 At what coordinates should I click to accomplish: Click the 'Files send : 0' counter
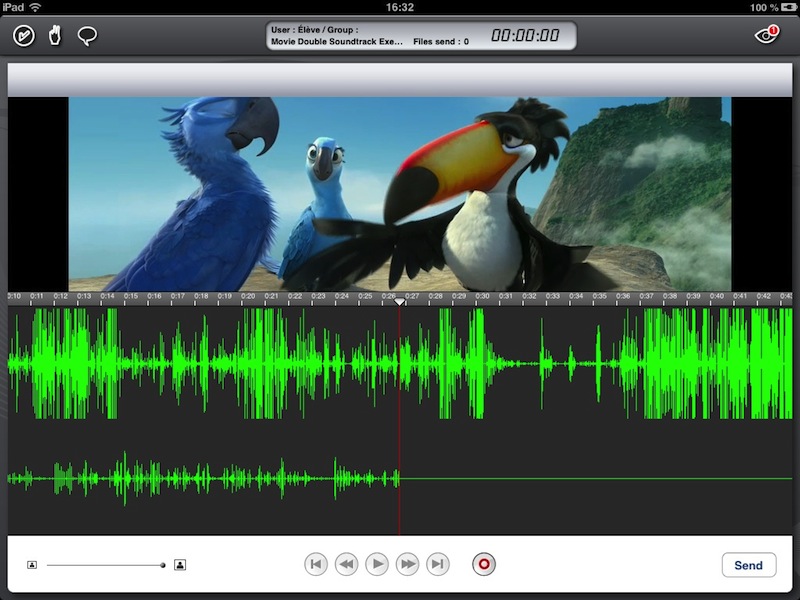coord(441,42)
